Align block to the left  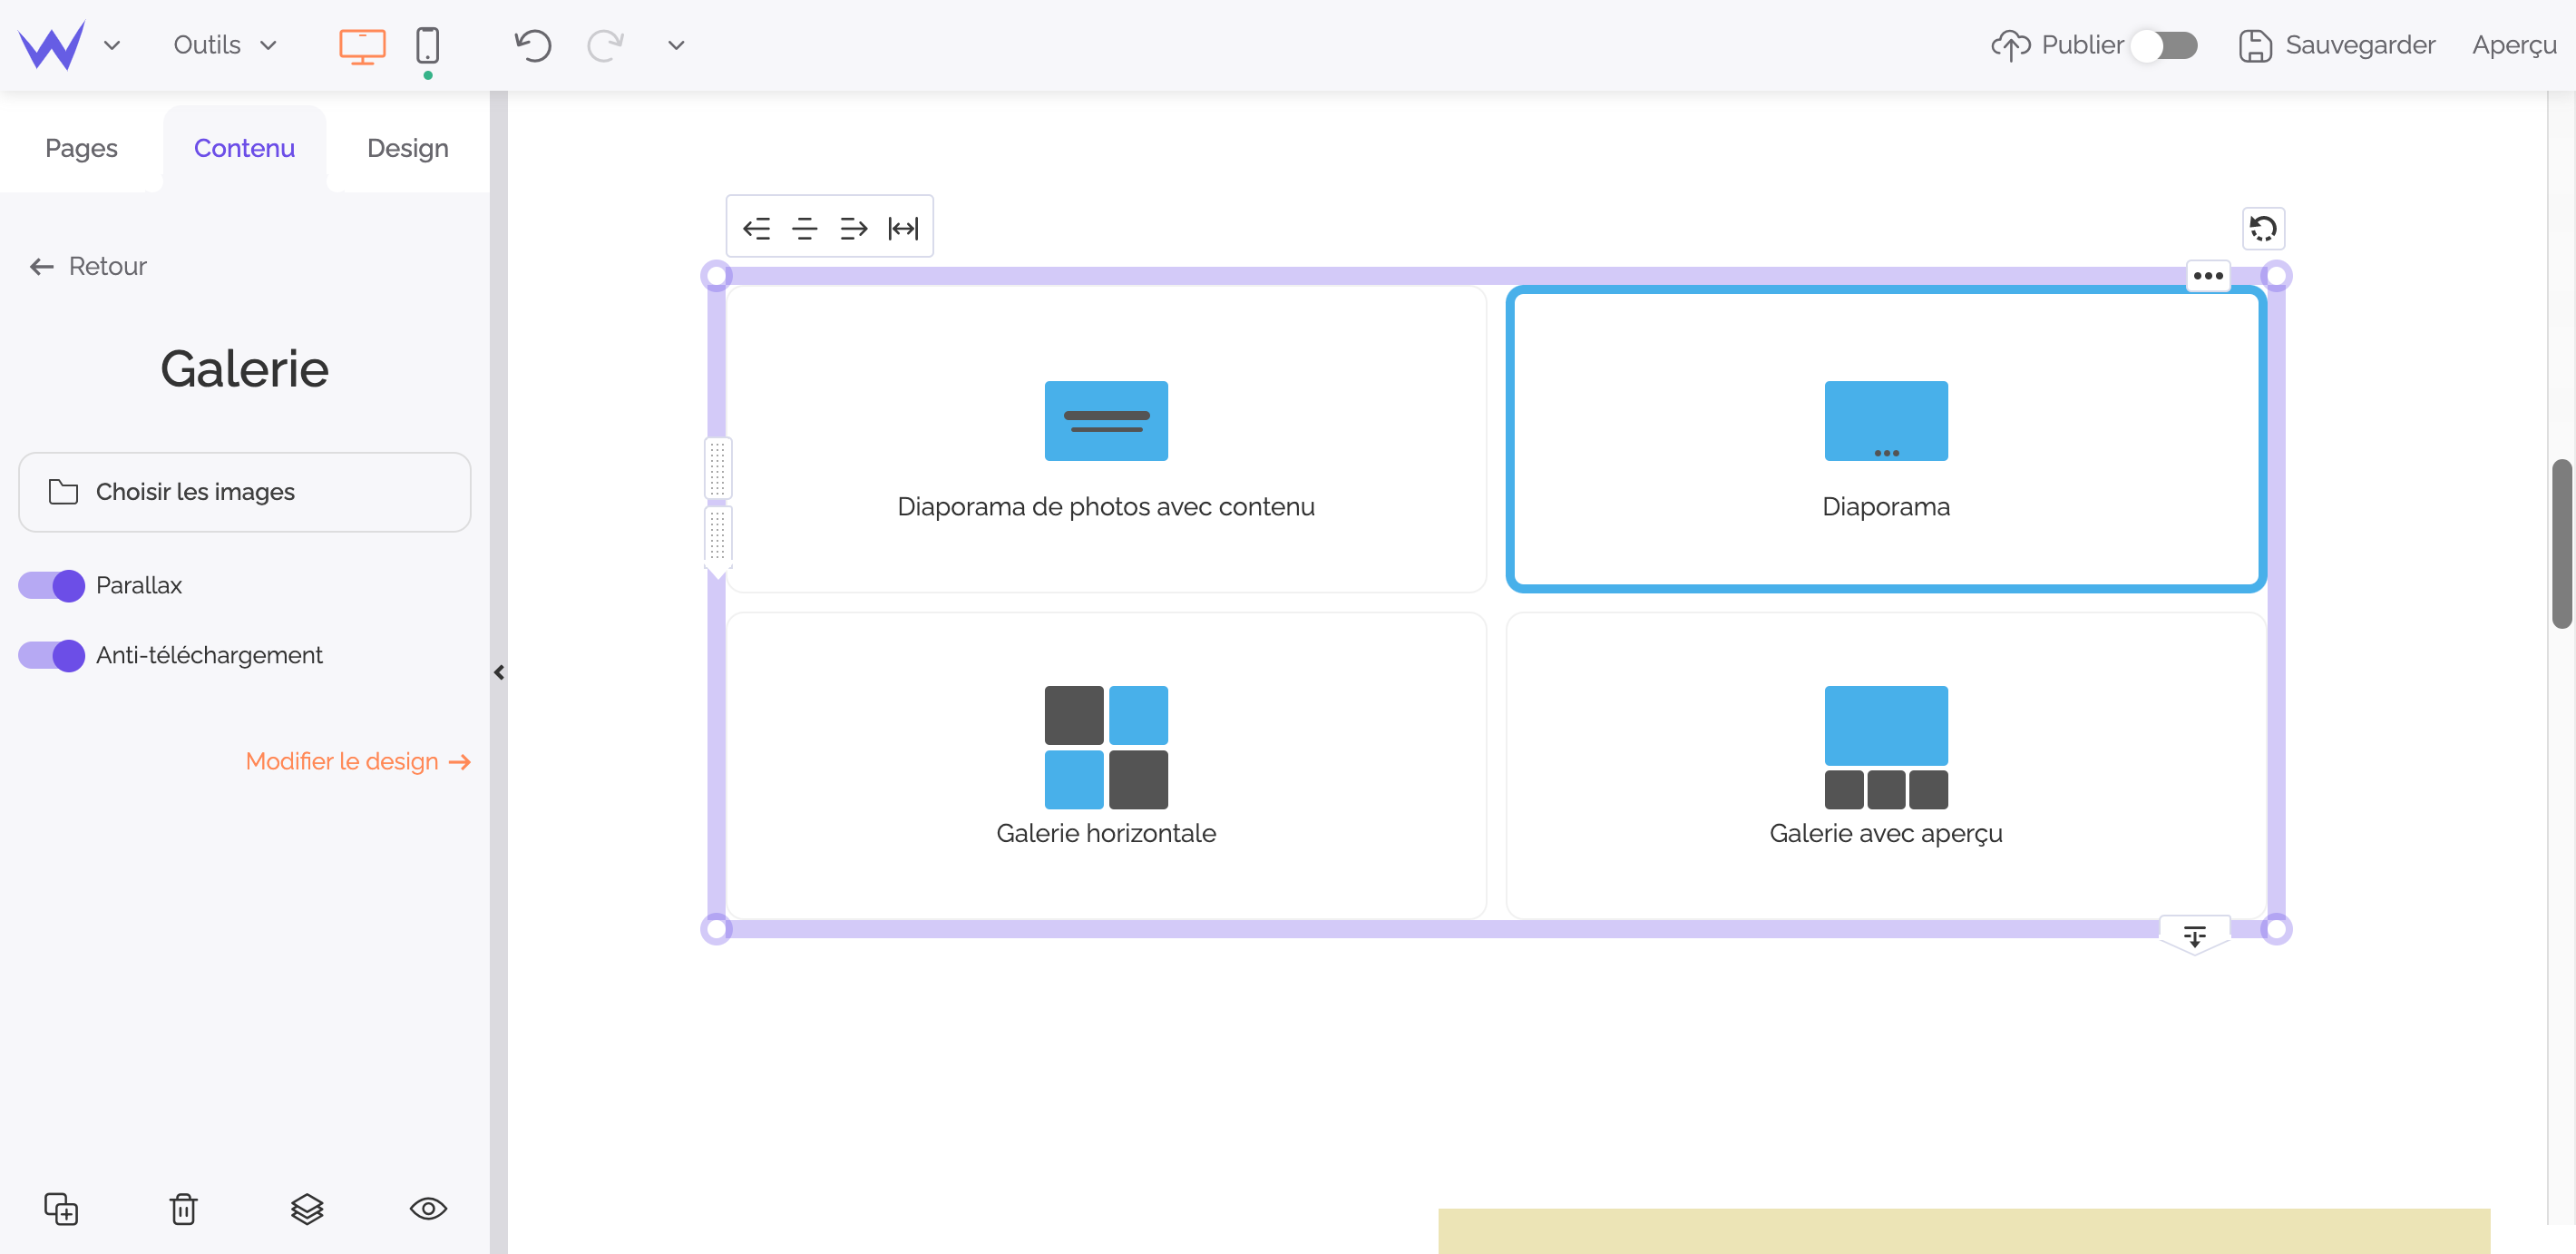757,229
